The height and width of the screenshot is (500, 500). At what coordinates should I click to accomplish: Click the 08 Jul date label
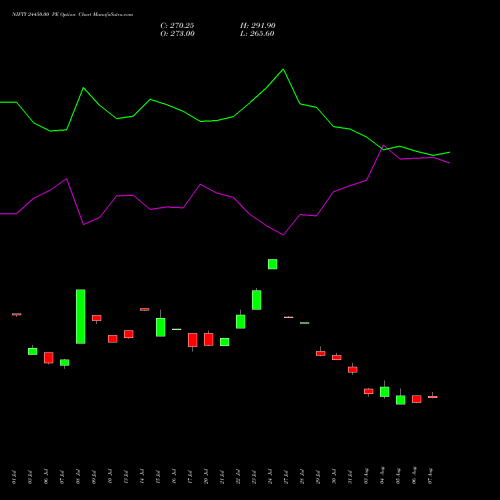(x=78, y=477)
